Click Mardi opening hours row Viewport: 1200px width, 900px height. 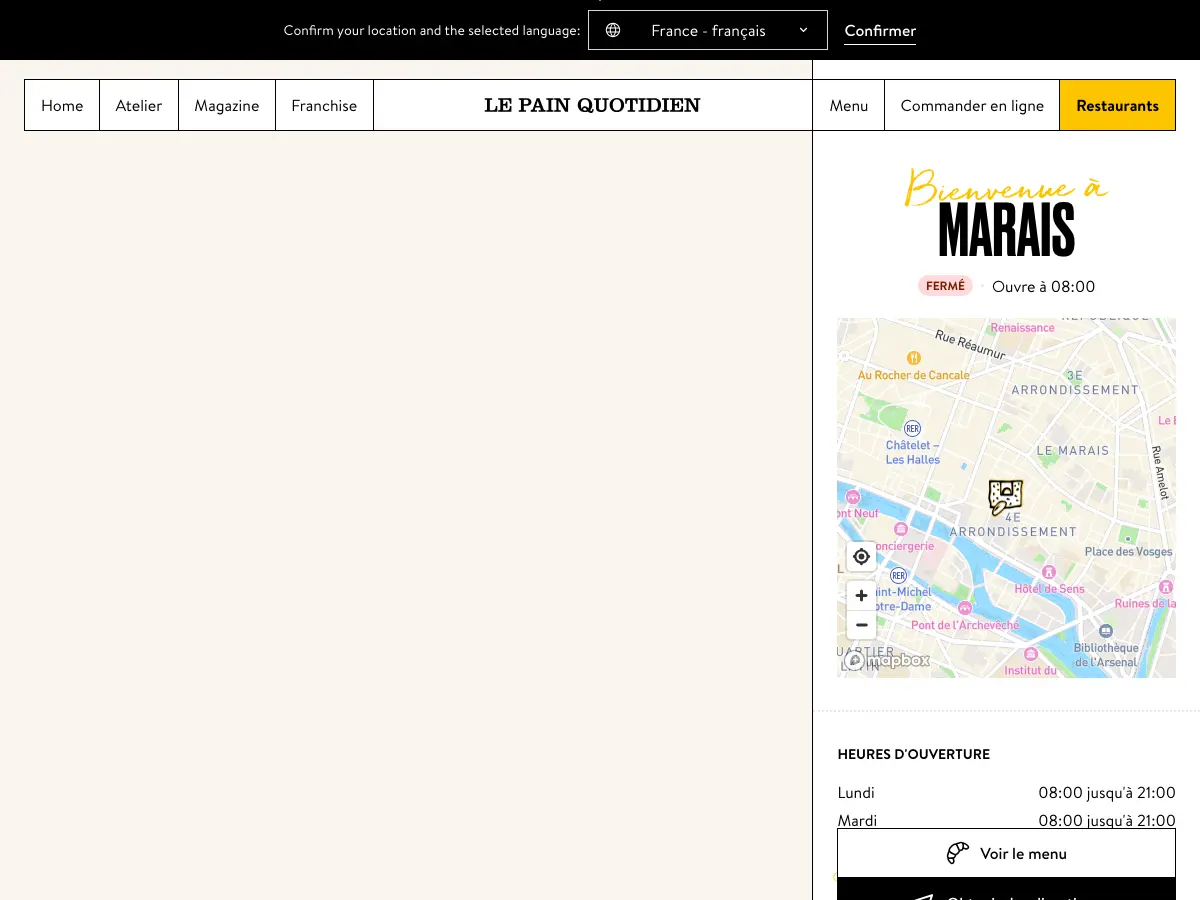coord(1006,821)
